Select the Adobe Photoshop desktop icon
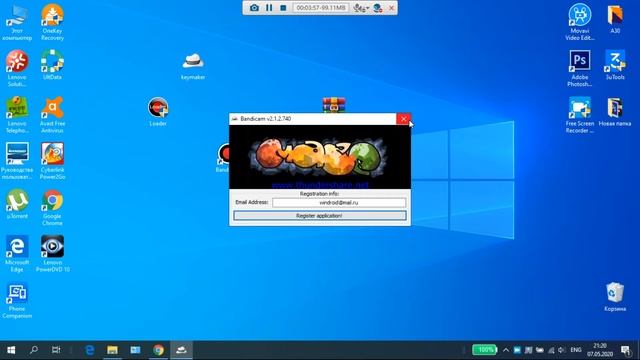This screenshot has height=360, width=640. (580, 69)
